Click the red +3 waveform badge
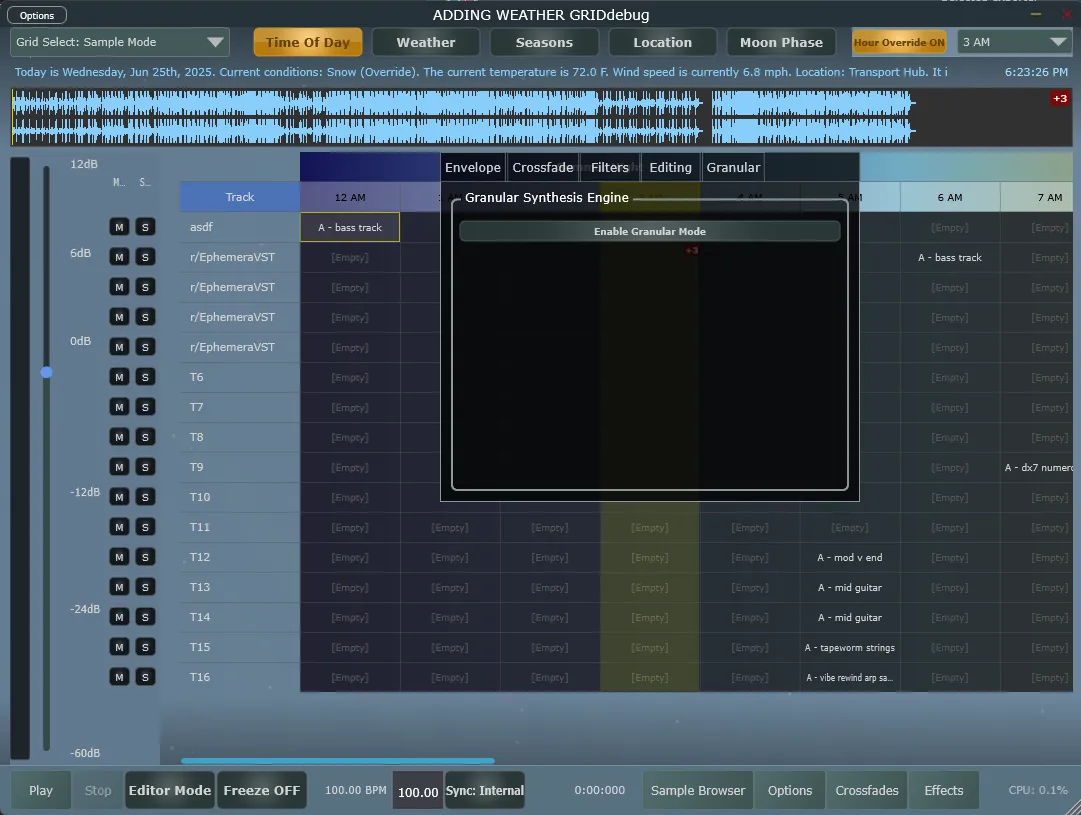 click(x=1059, y=98)
